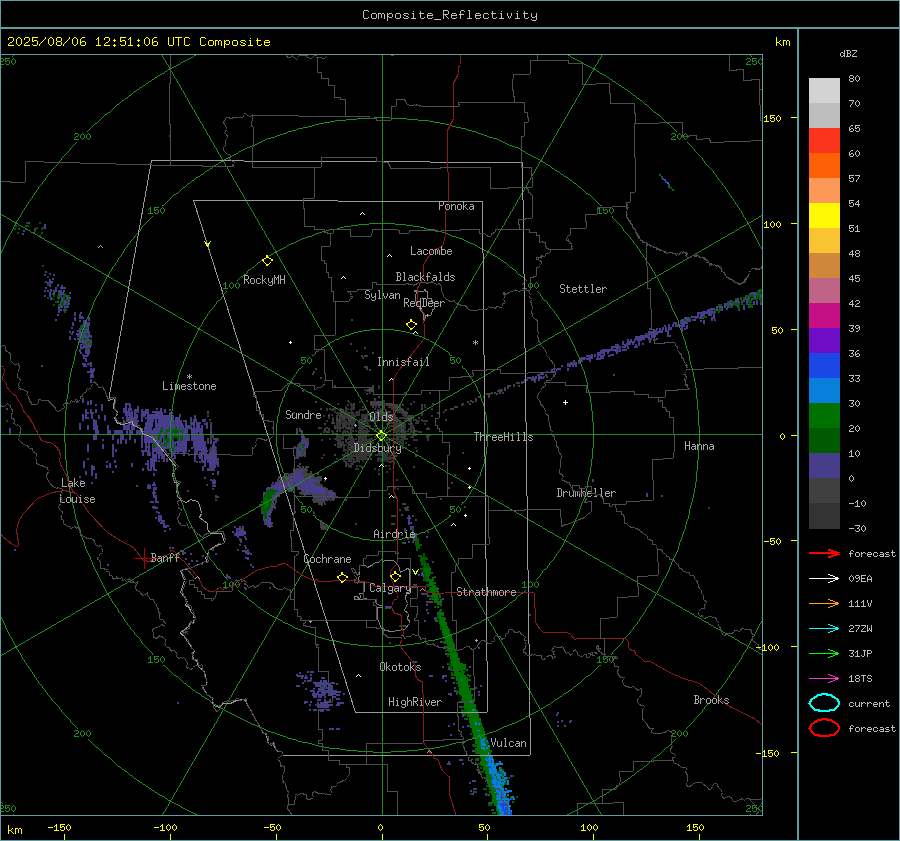The width and height of the screenshot is (900, 841).
Task: Click the Banff label
Action: (x=165, y=557)
